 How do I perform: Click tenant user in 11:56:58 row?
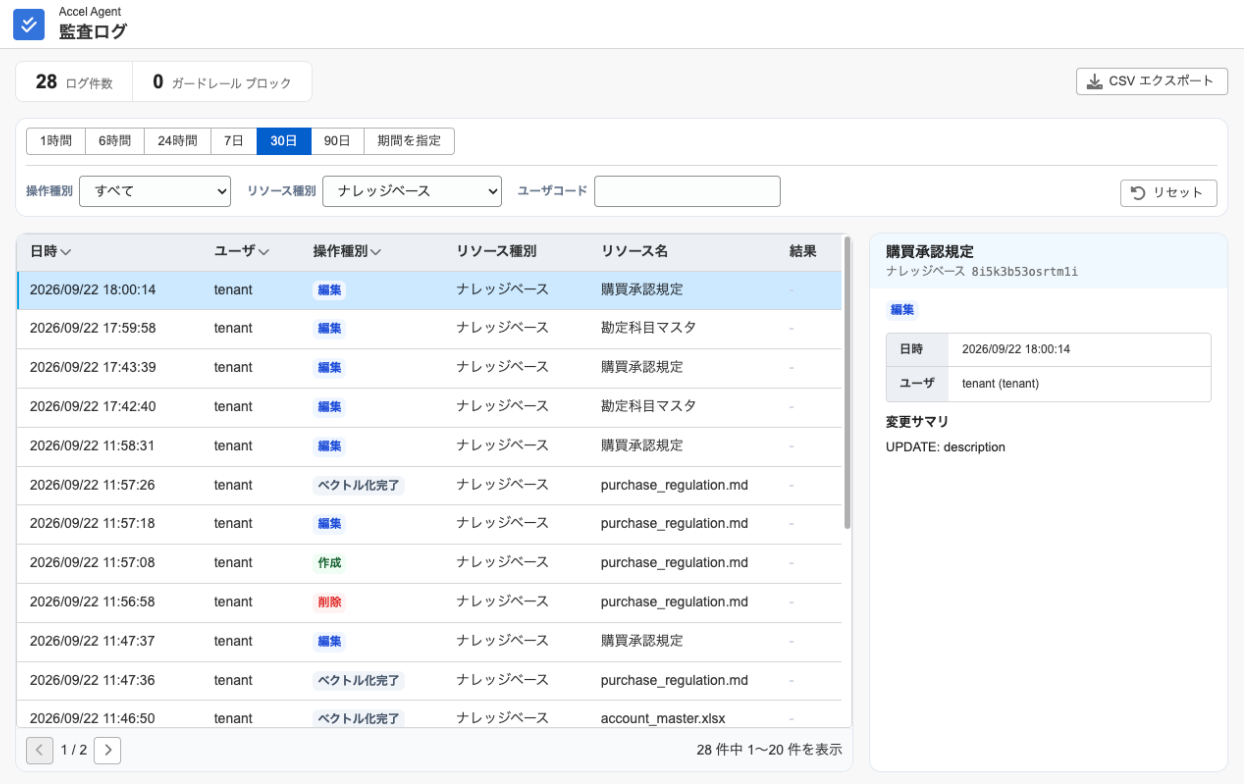(x=233, y=602)
